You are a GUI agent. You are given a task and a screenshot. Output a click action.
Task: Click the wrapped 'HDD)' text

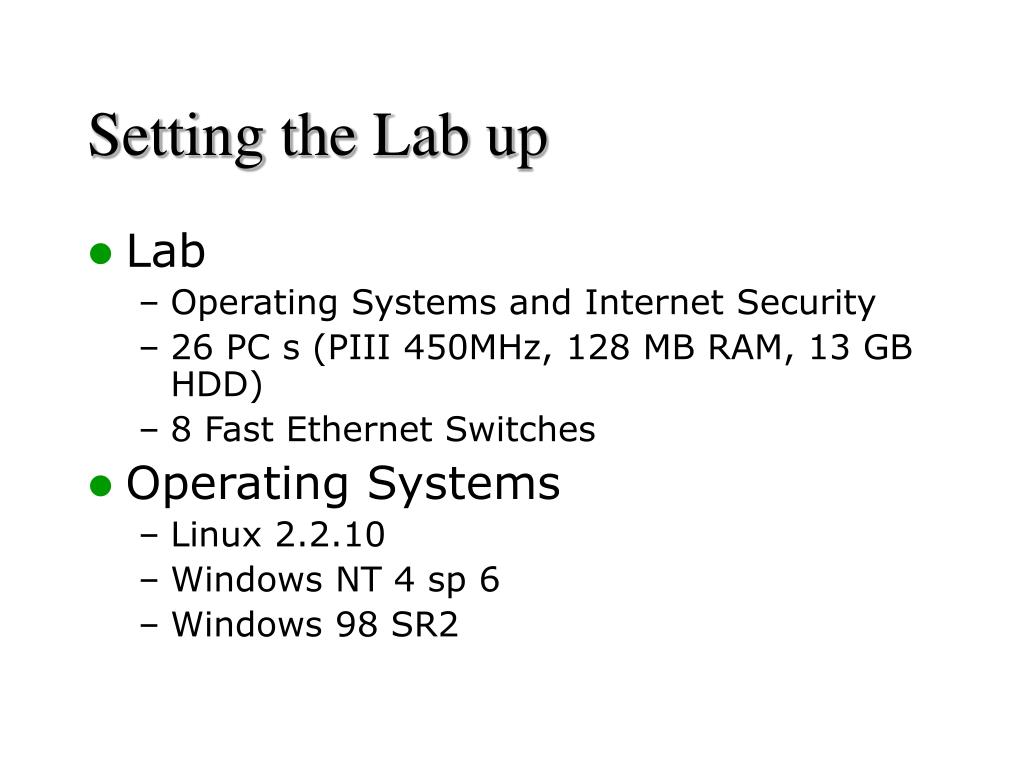coord(217,385)
